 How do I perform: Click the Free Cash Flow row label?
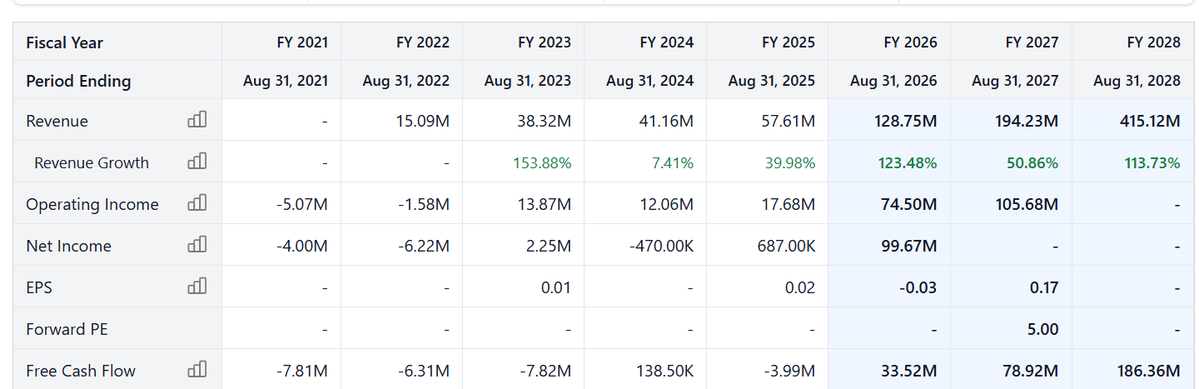coord(80,371)
